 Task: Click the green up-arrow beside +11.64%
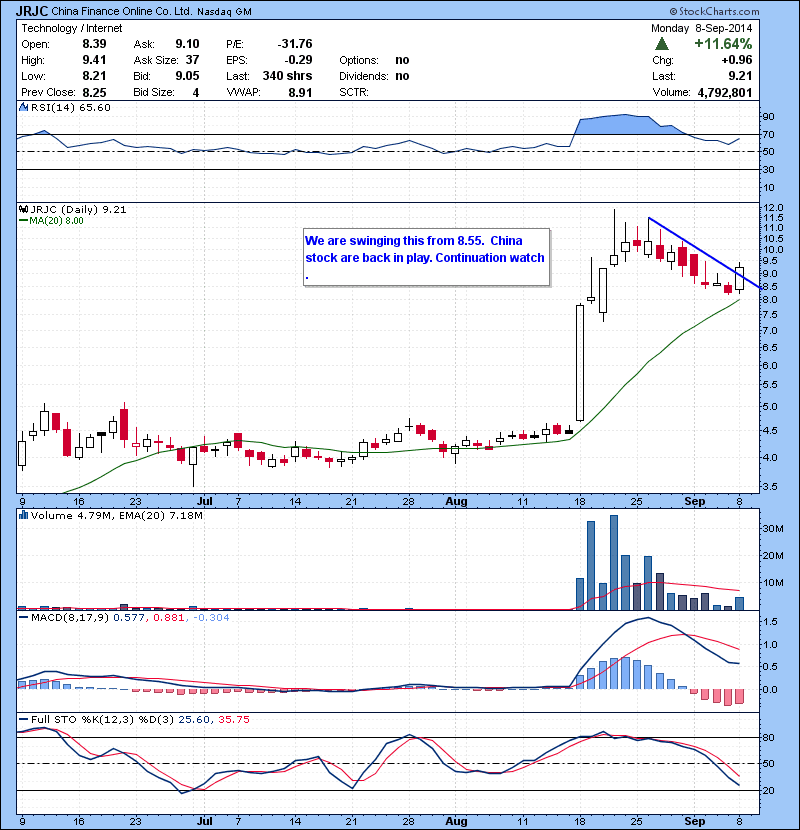(662, 45)
